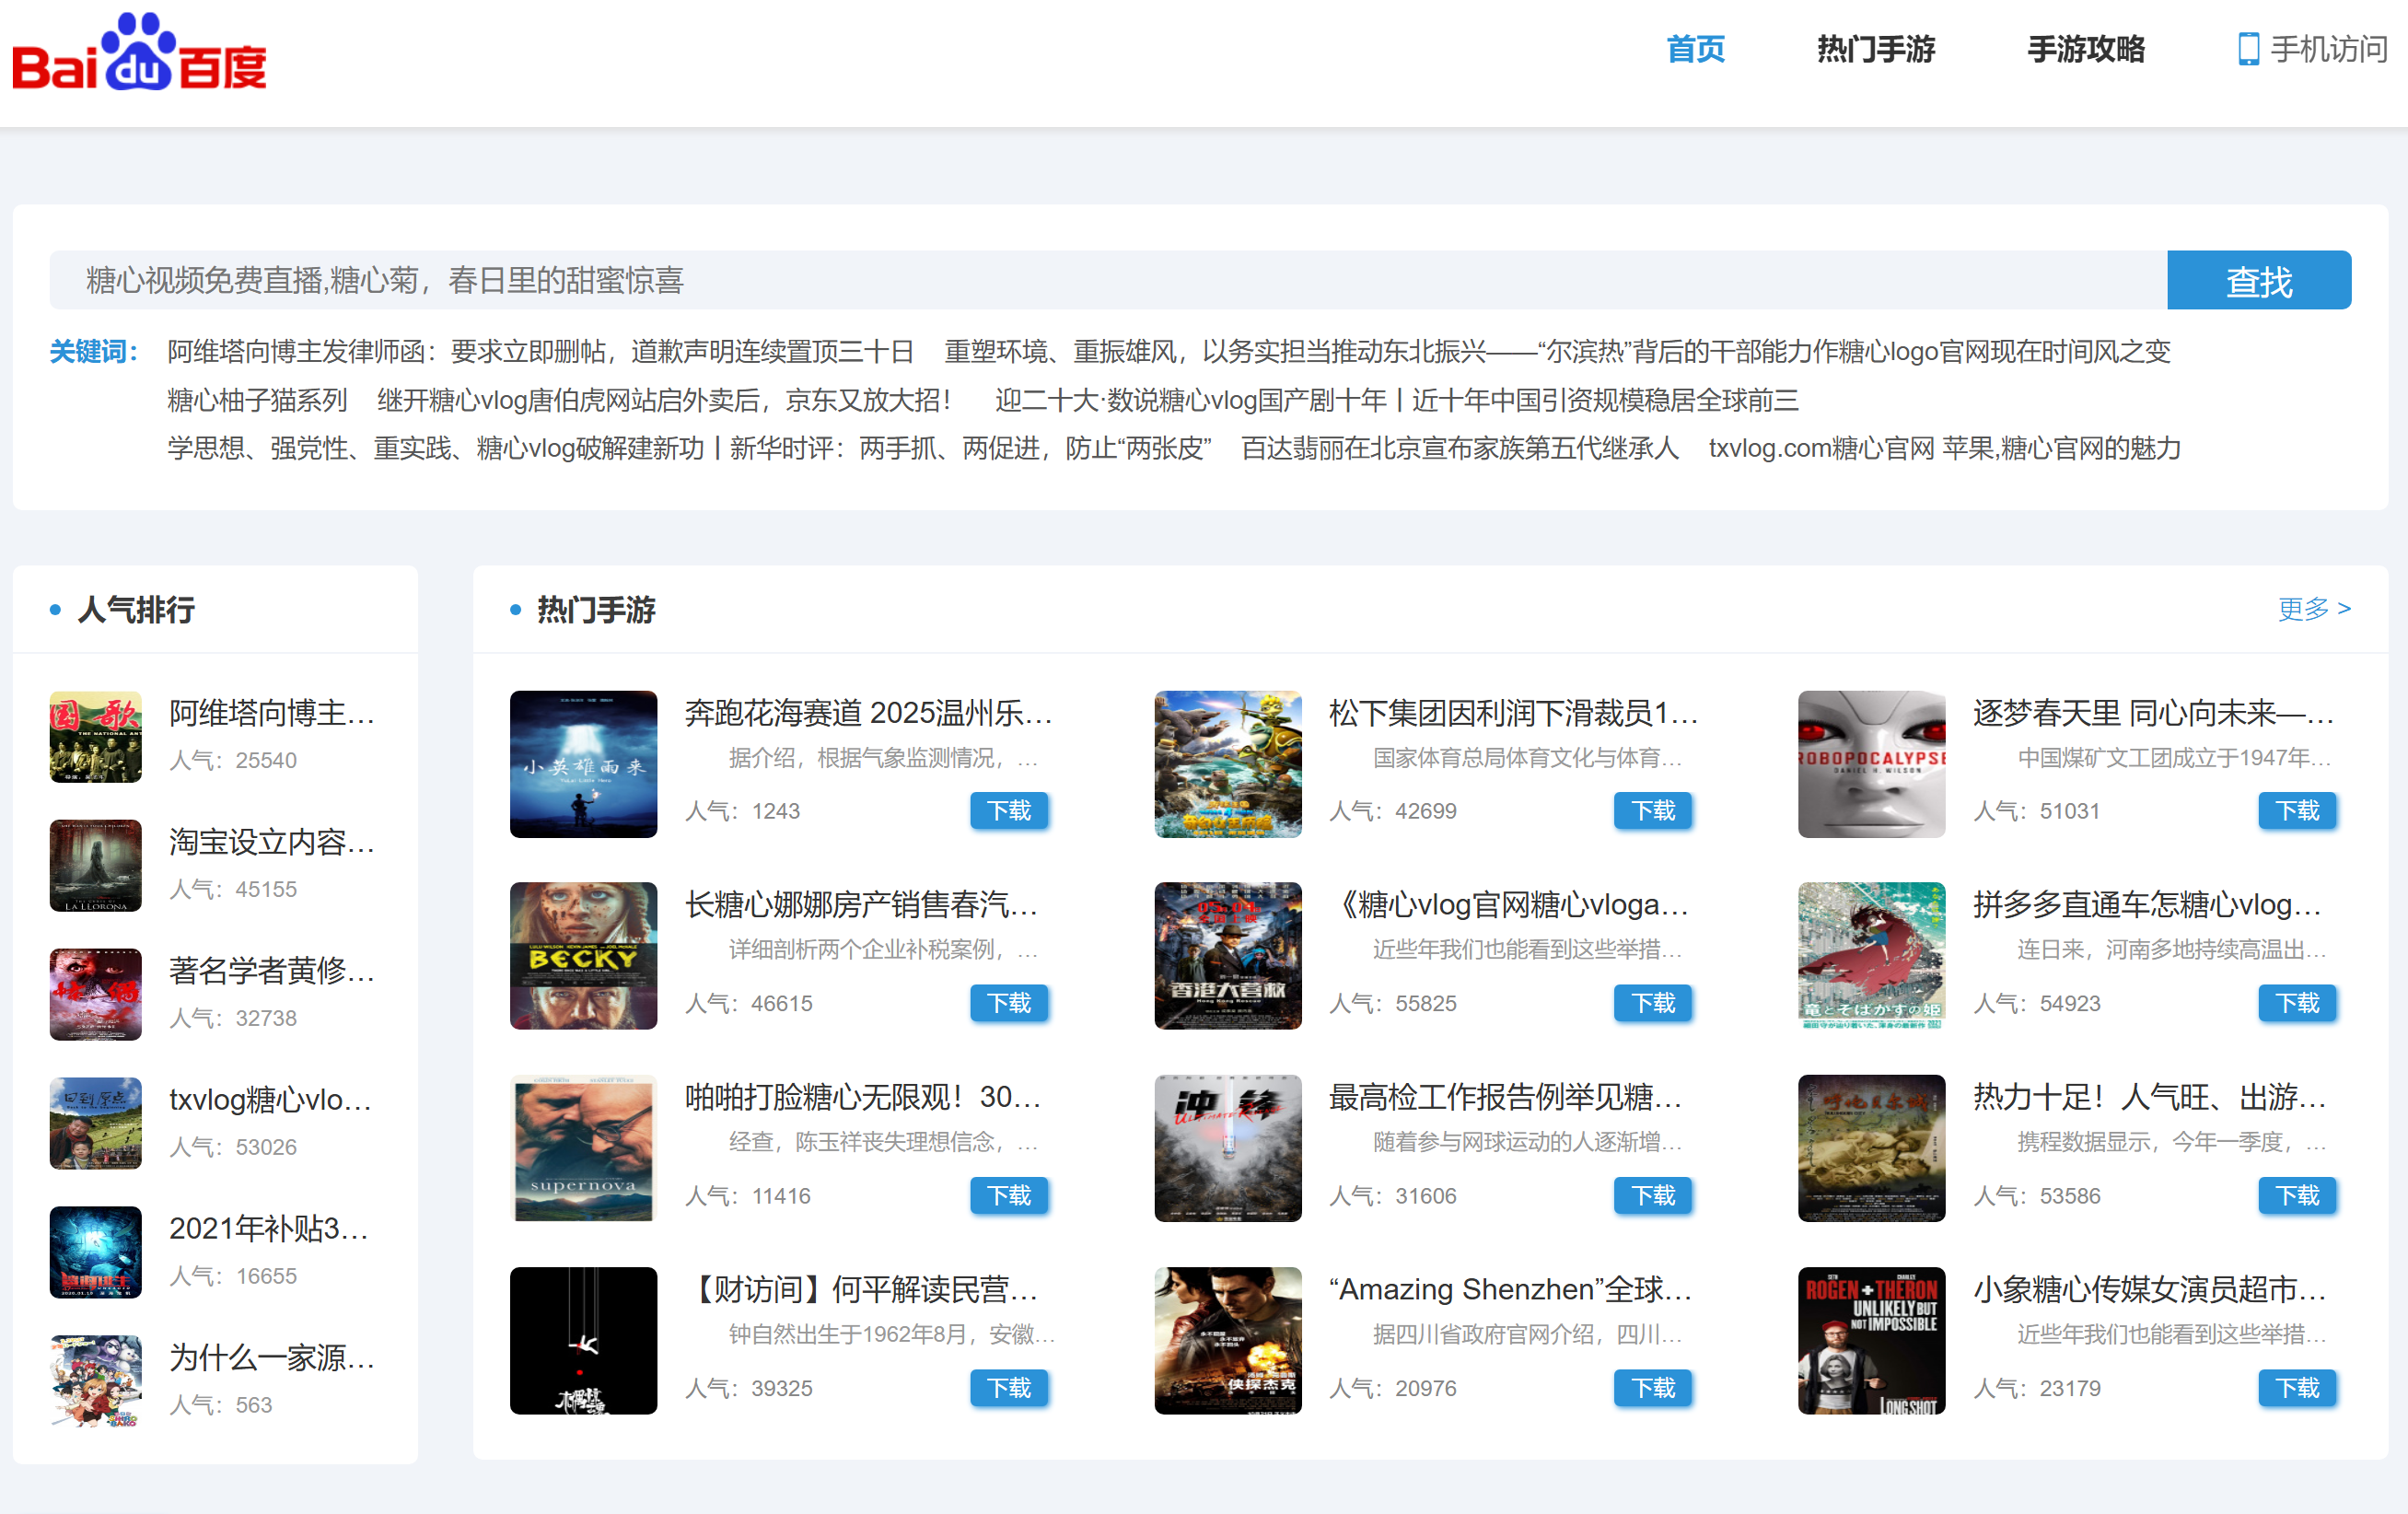Click the mobile phone access icon
The height and width of the screenshot is (1514, 2408).
coord(2247,49)
